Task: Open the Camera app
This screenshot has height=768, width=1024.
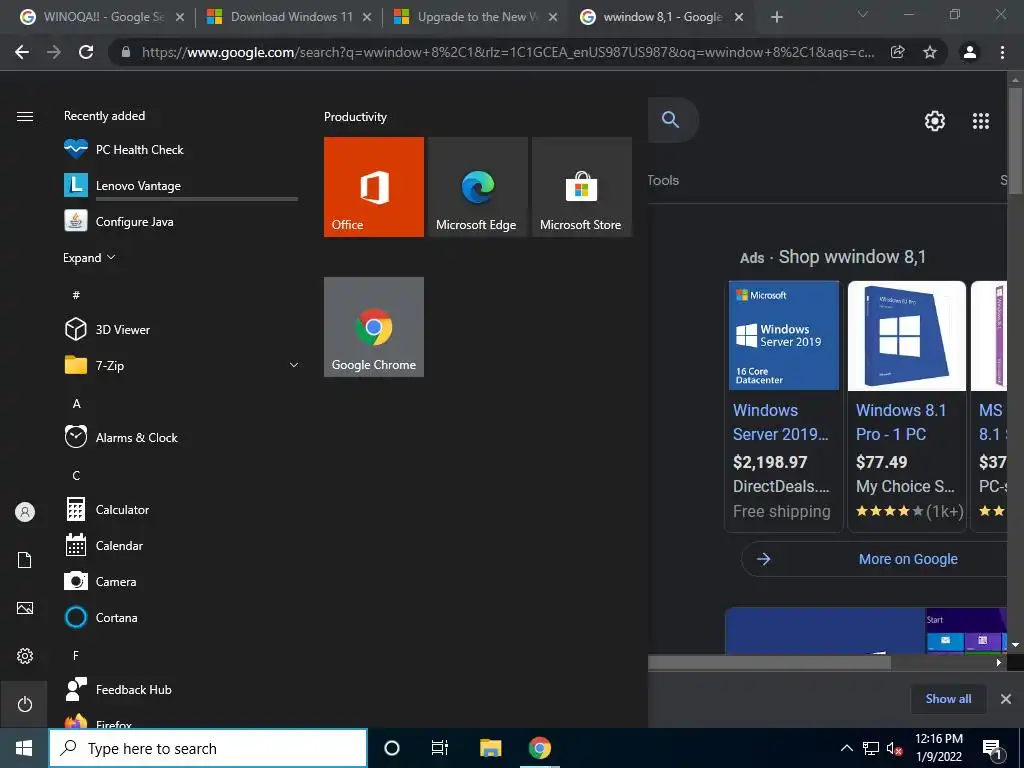Action: pyautogui.click(x=180, y=581)
